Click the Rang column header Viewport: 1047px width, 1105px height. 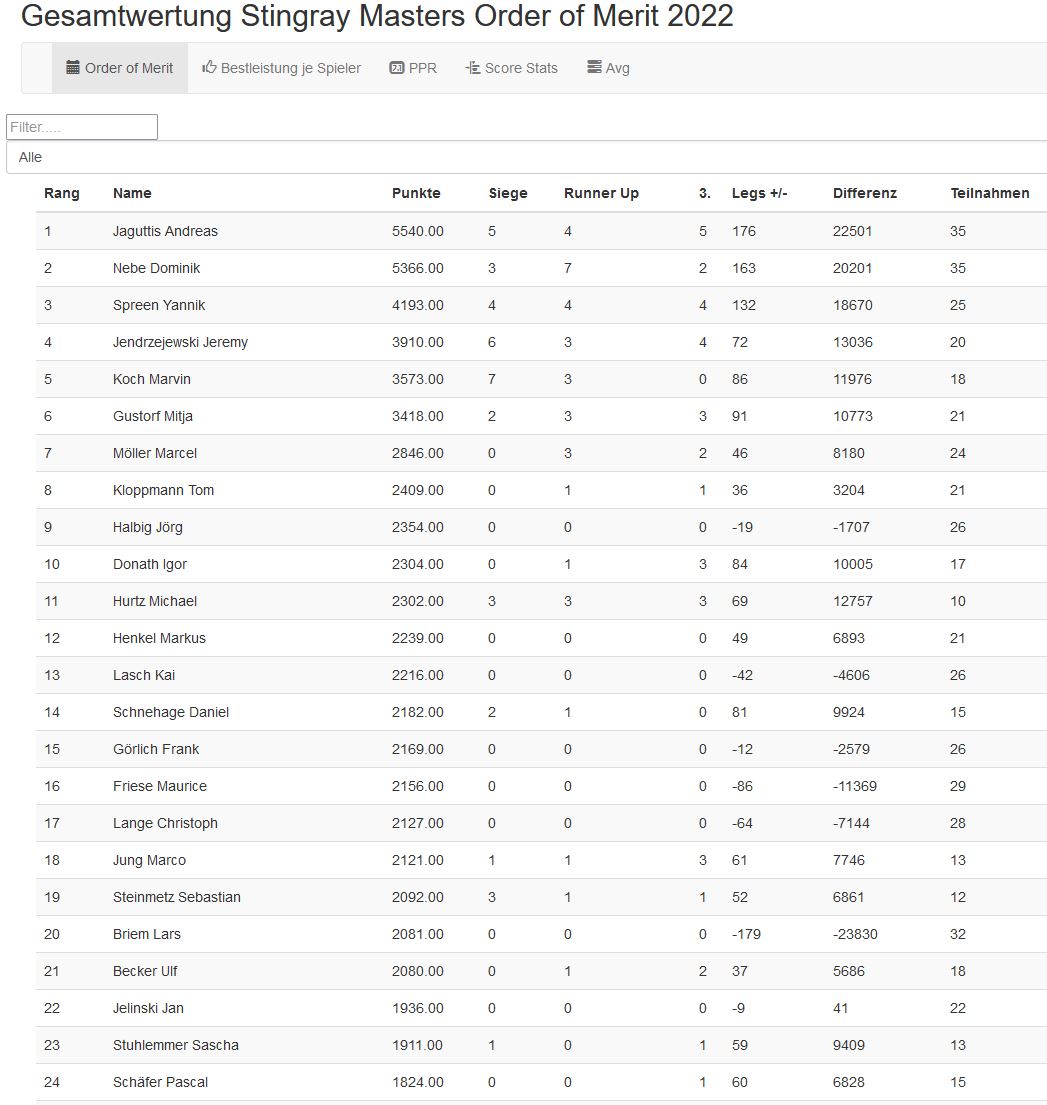(x=61, y=193)
